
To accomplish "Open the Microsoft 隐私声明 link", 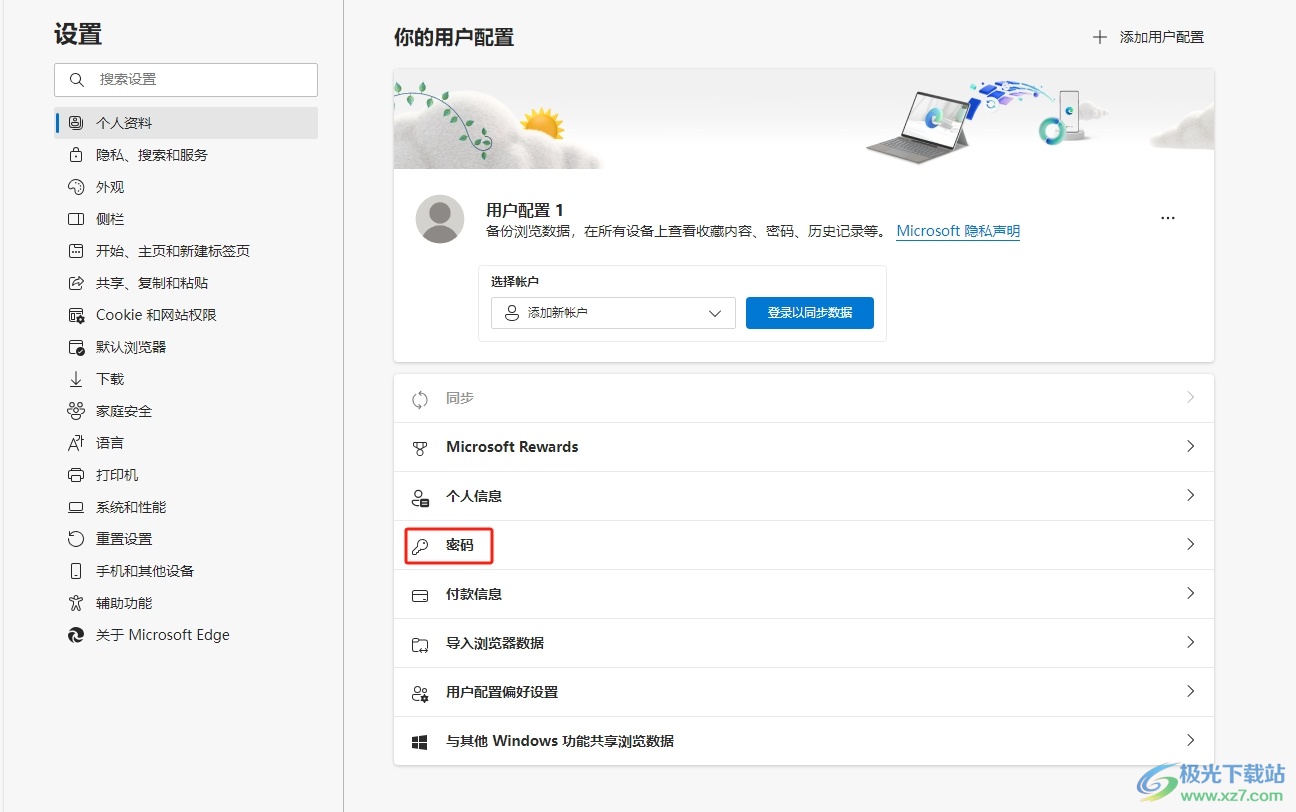I will pyautogui.click(x=958, y=231).
